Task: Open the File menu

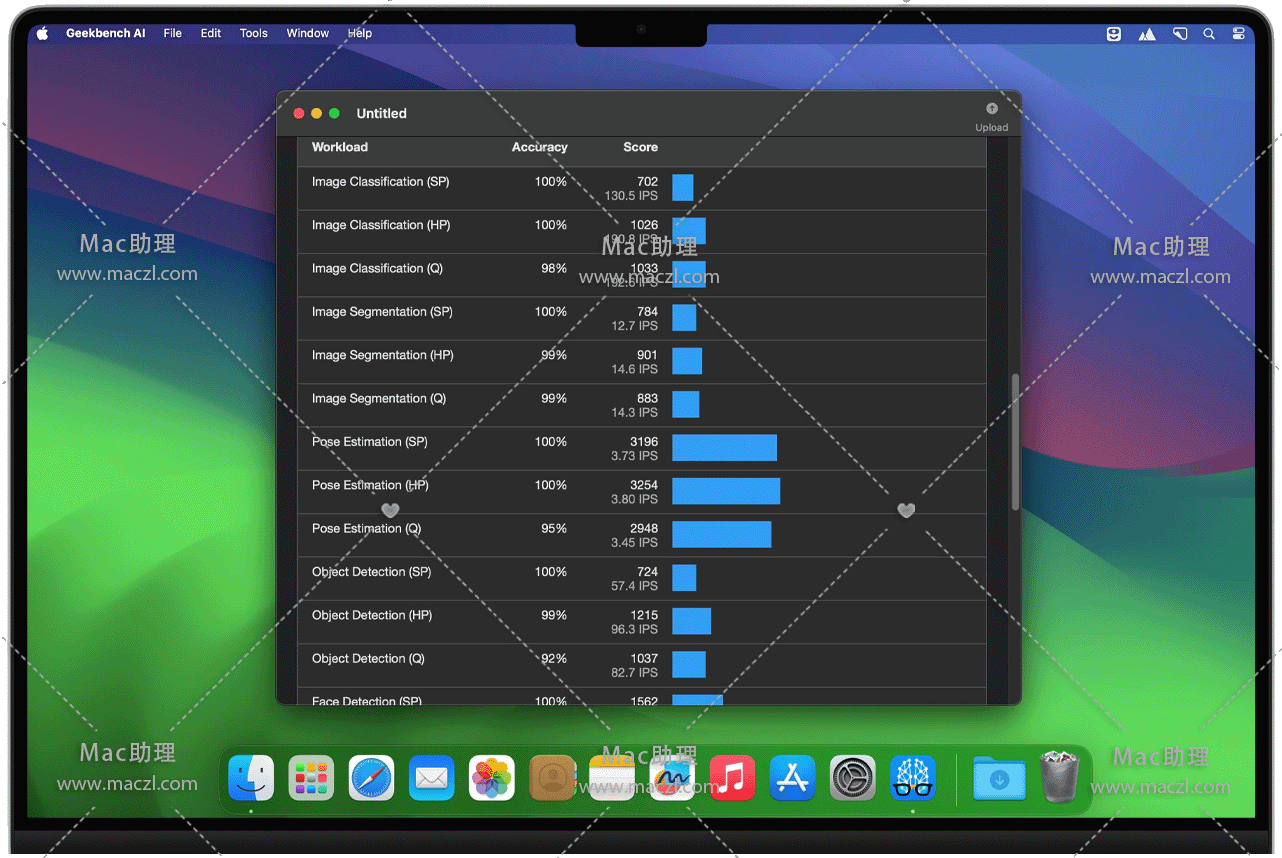Action: pyautogui.click(x=173, y=33)
